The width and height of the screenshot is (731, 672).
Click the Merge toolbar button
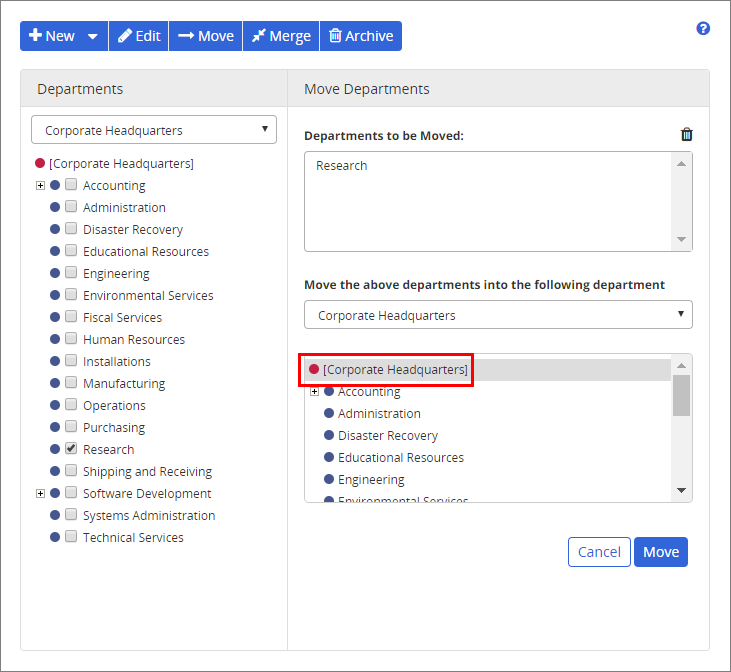(280, 36)
